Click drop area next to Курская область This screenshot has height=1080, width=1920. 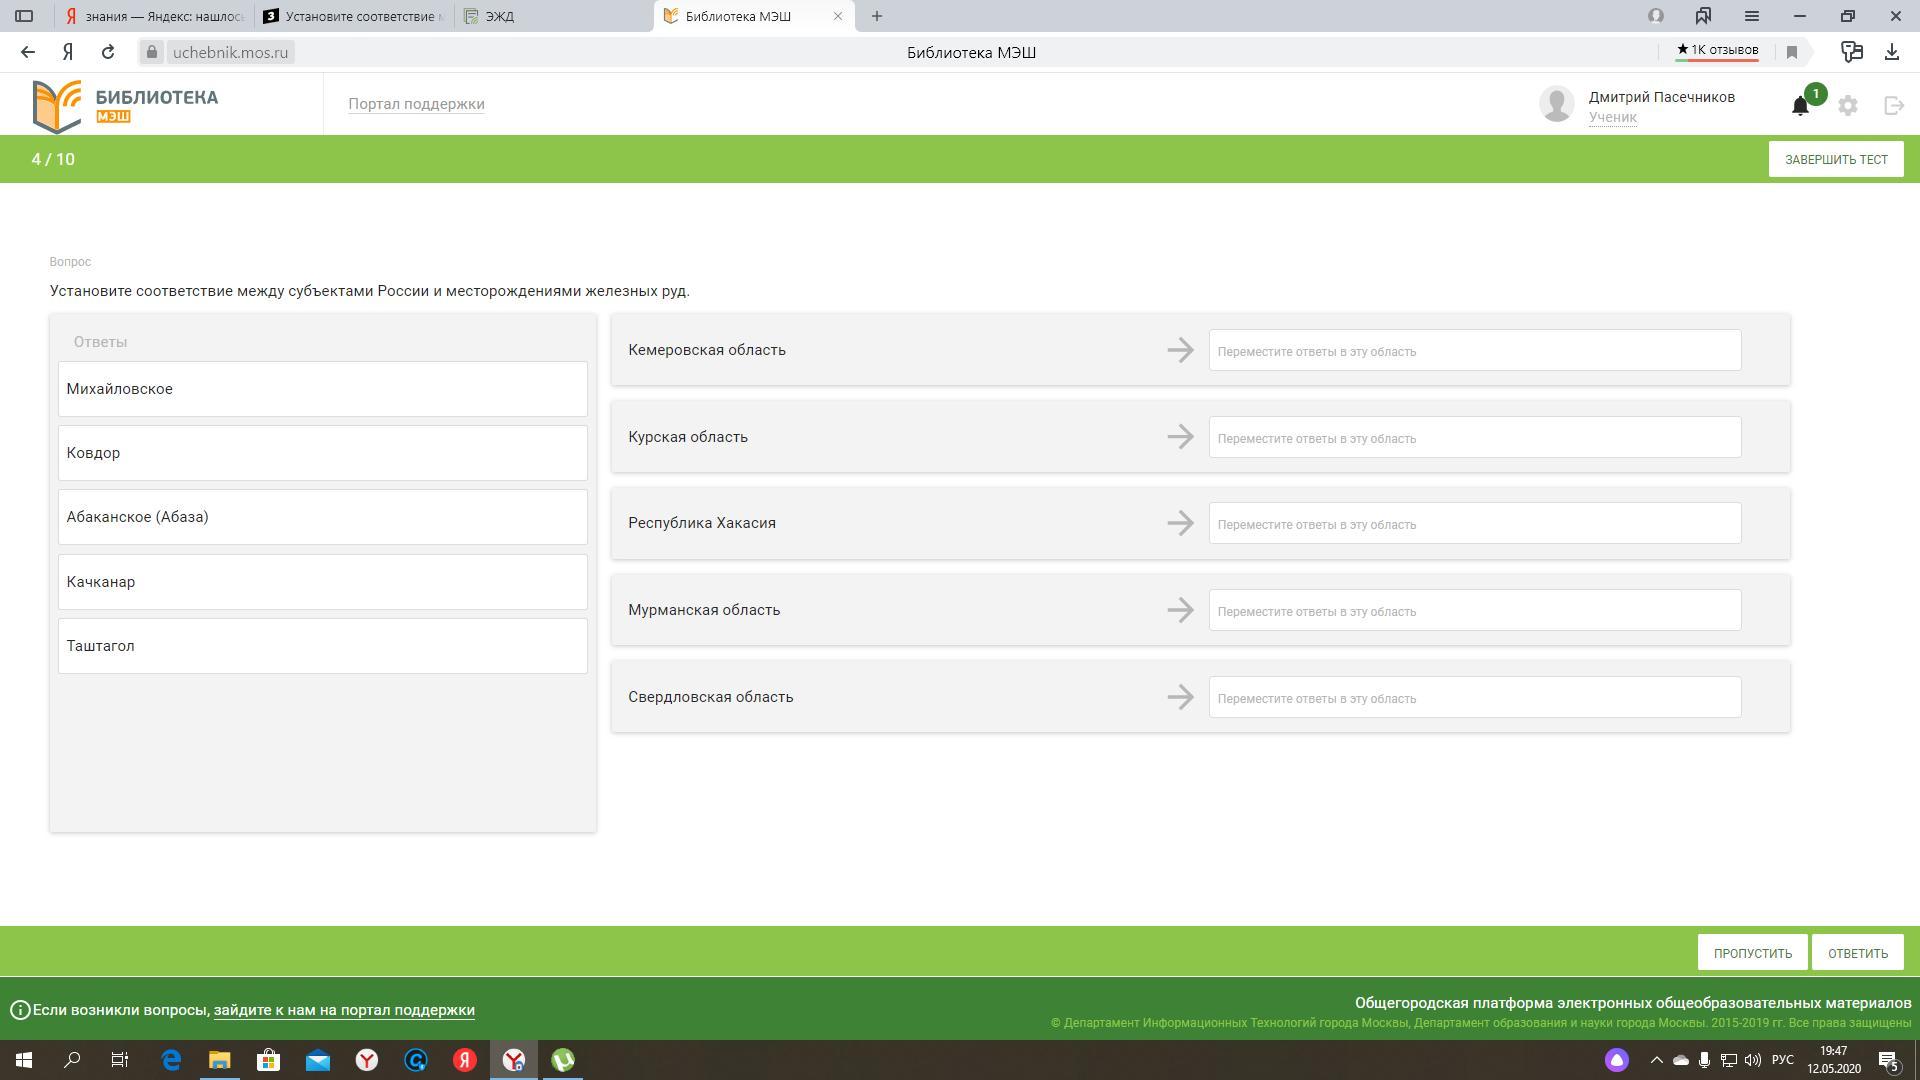(1474, 438)
